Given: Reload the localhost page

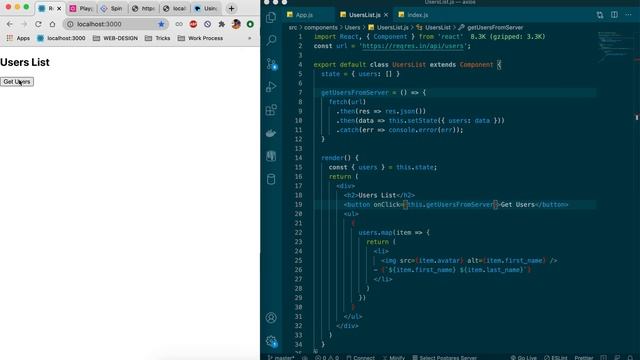Looking at the screenshot, I should click(38, 24).
